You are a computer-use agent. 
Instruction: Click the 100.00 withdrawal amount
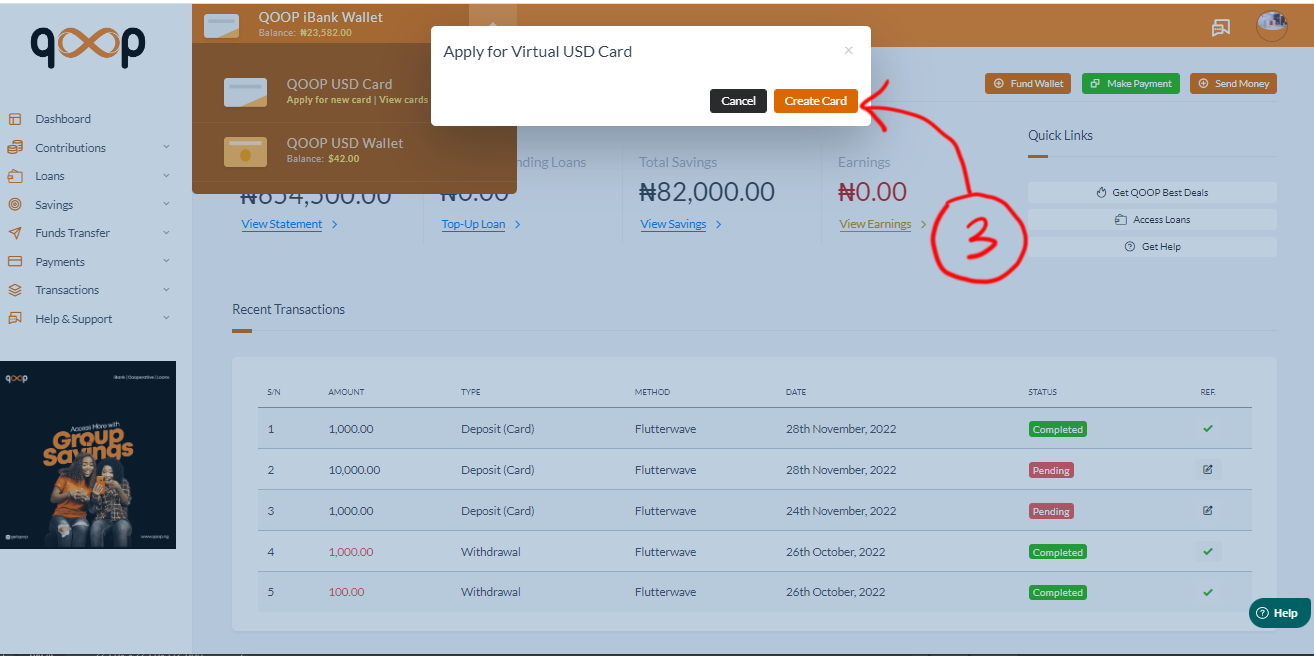tap(346, 592)
